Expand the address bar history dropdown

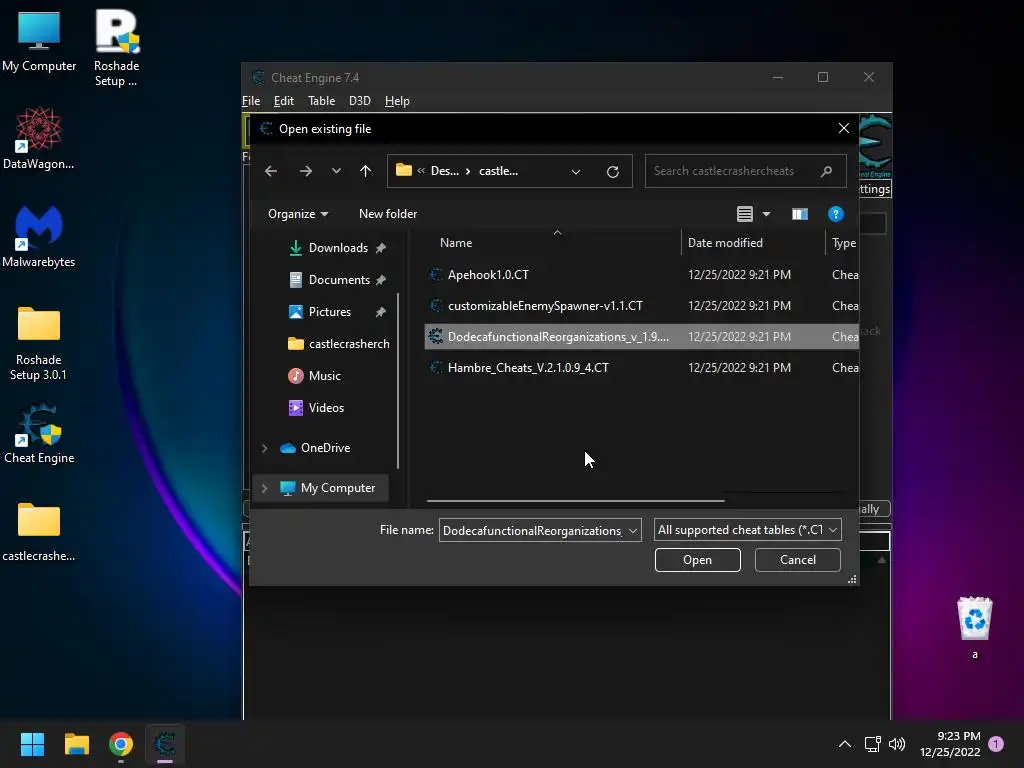pyautogui.click(x=575, y=172)
